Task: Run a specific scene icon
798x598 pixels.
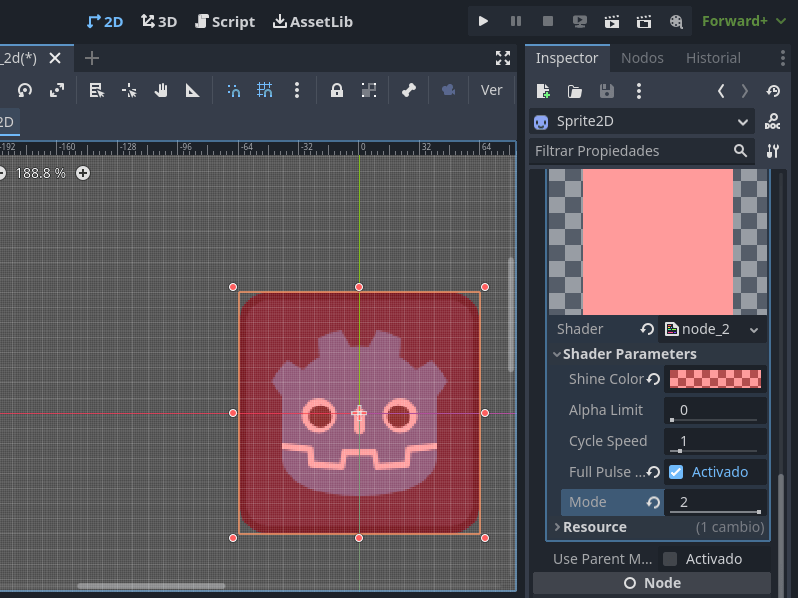Action: pyautogui.click(x=644, y=21)
